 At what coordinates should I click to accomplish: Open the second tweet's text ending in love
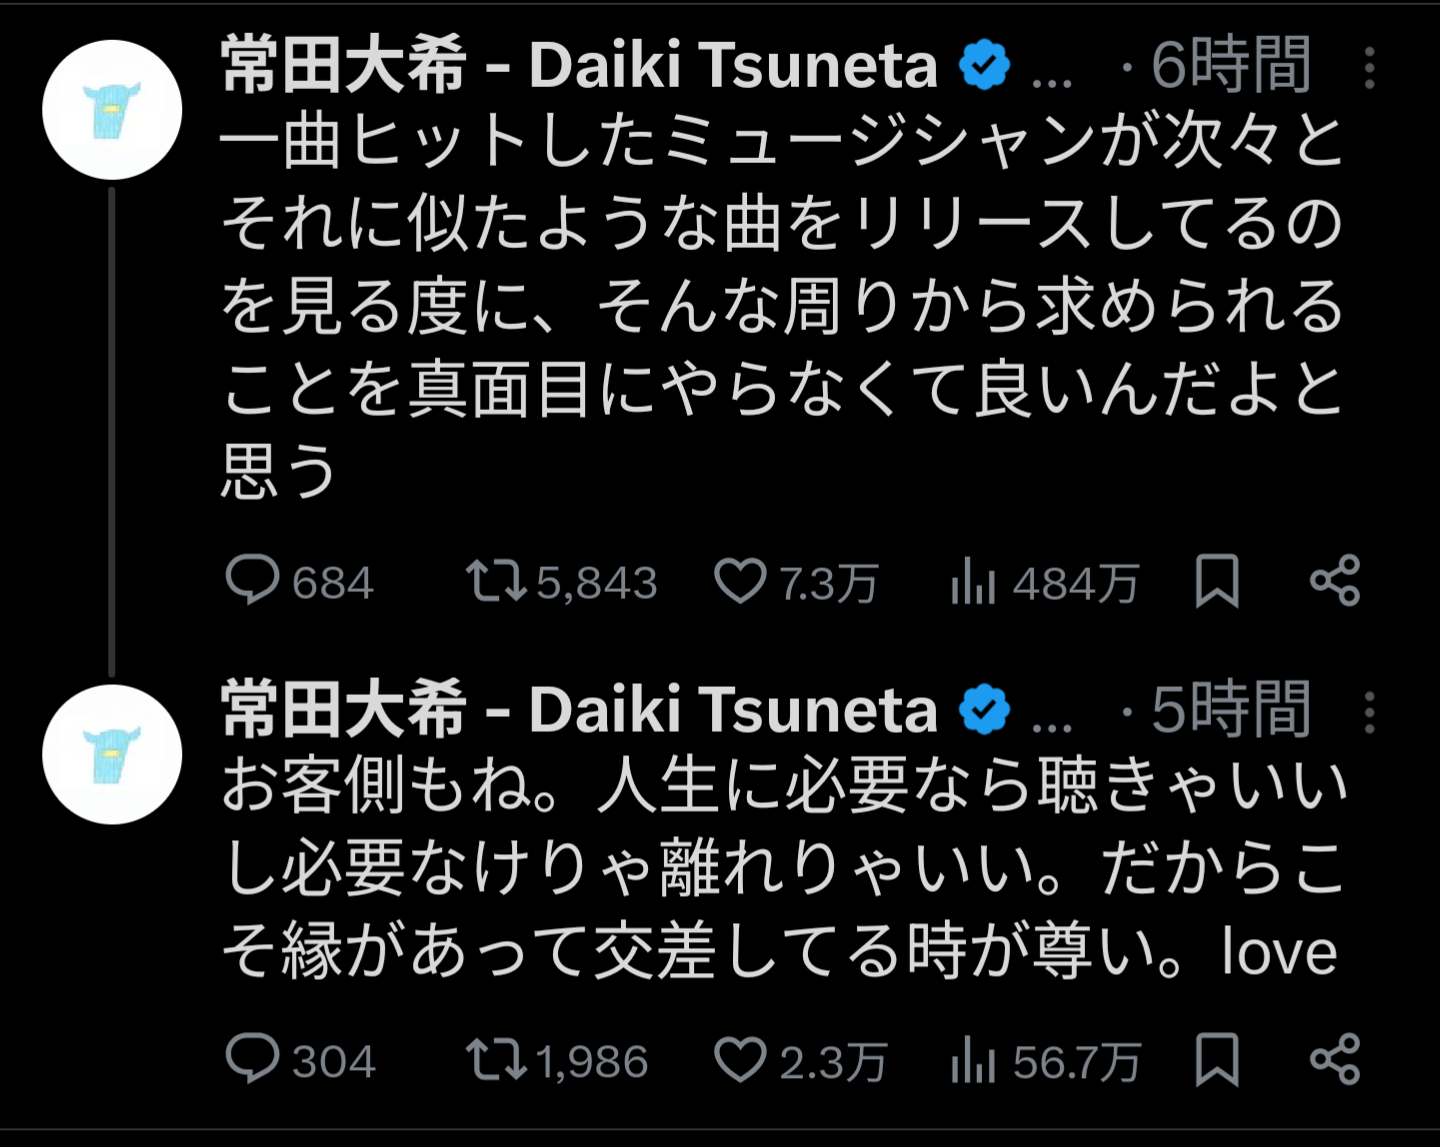click(780, 868)
